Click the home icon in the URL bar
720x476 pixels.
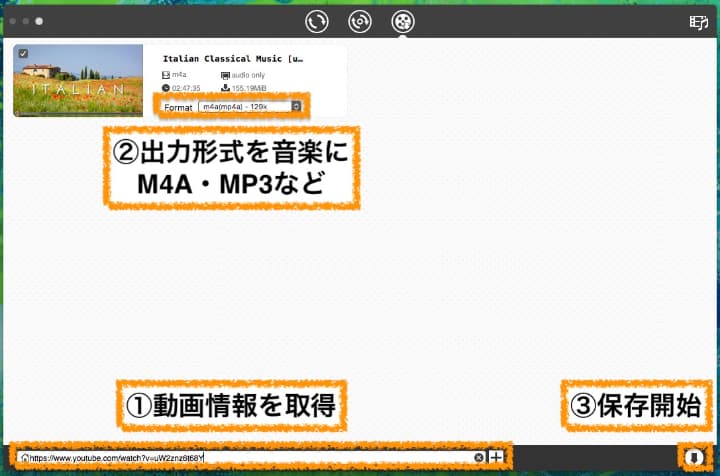(x=24, y=458)
